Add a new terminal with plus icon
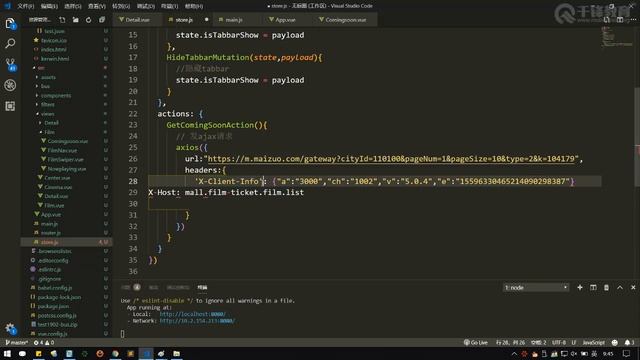 tap(580, 287)
